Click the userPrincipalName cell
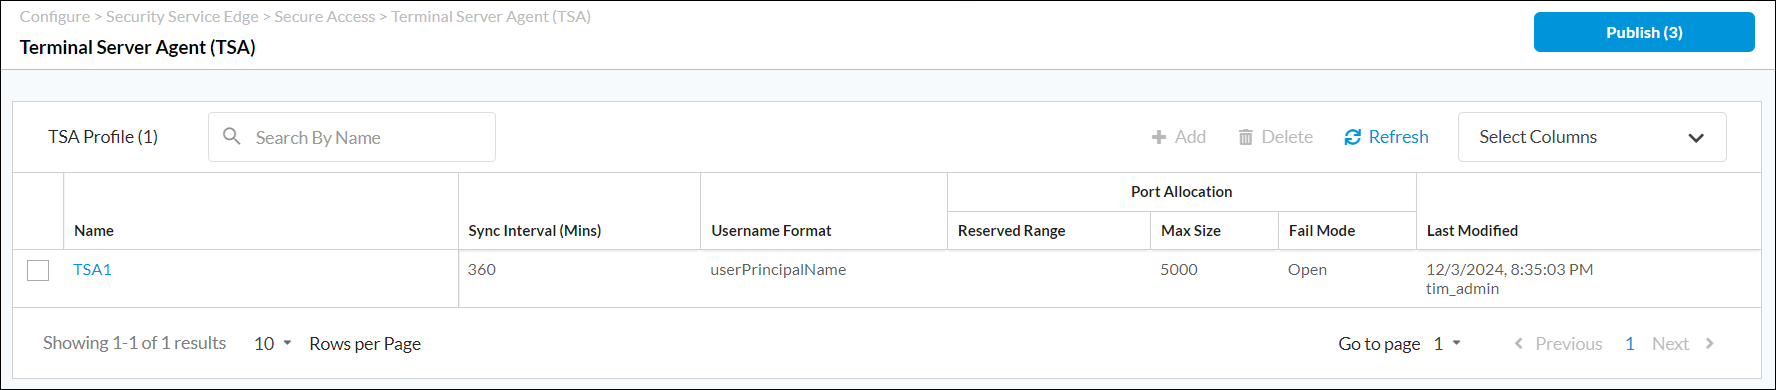This screenshot has width=1776, height=390. point(778,269)
